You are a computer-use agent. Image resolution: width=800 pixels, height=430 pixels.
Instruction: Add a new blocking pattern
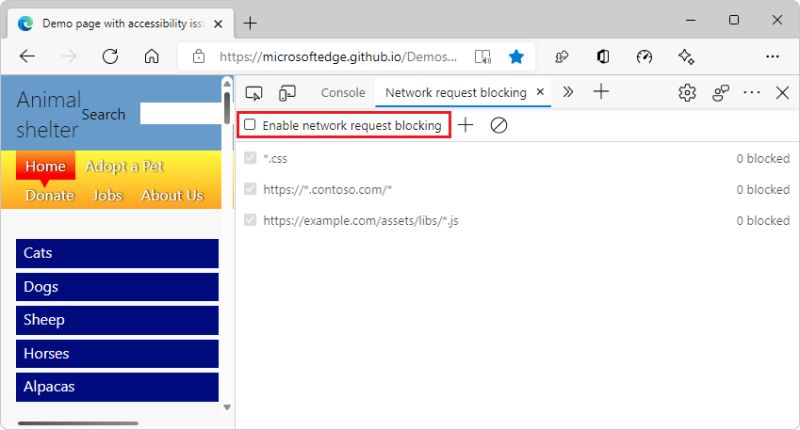tap(465, 125)
